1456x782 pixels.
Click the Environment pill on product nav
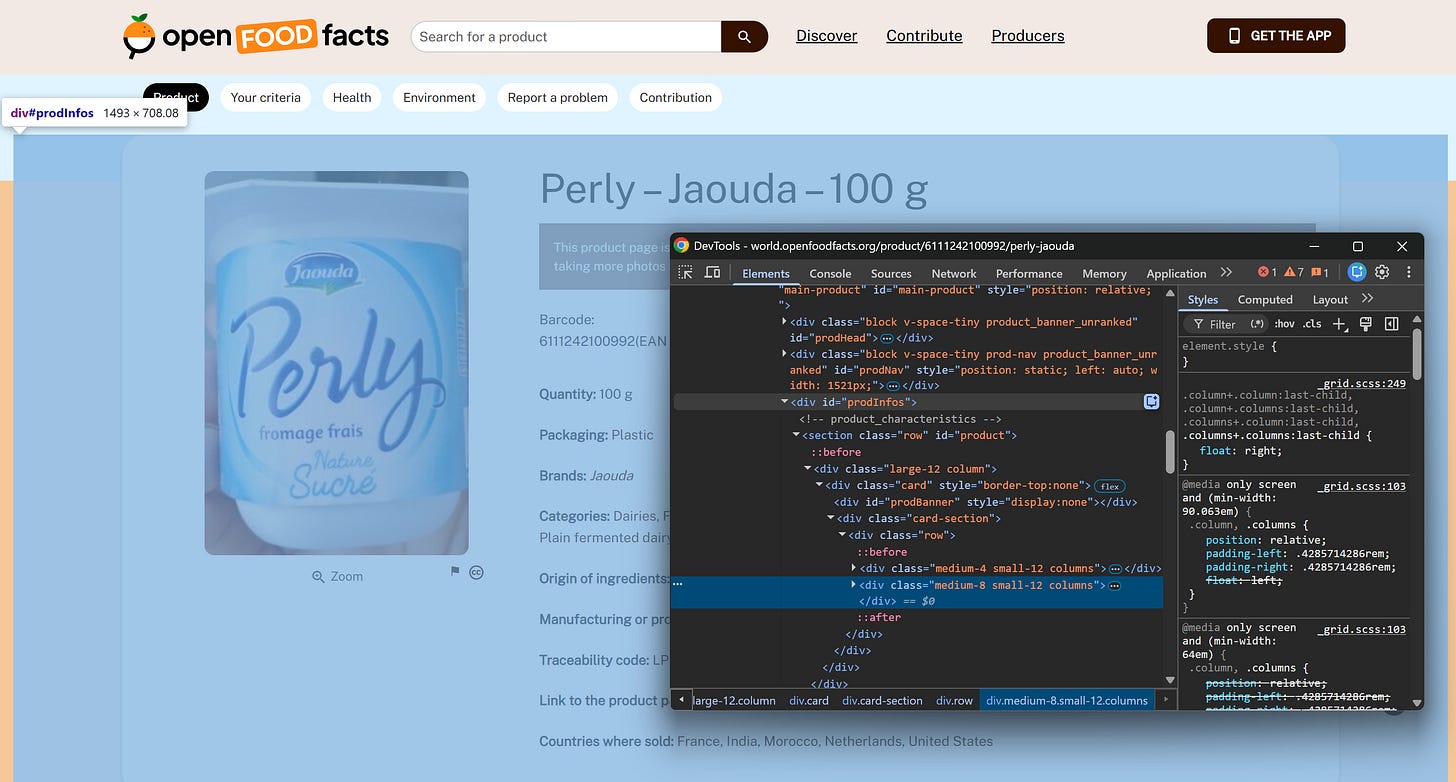point(439,97)
